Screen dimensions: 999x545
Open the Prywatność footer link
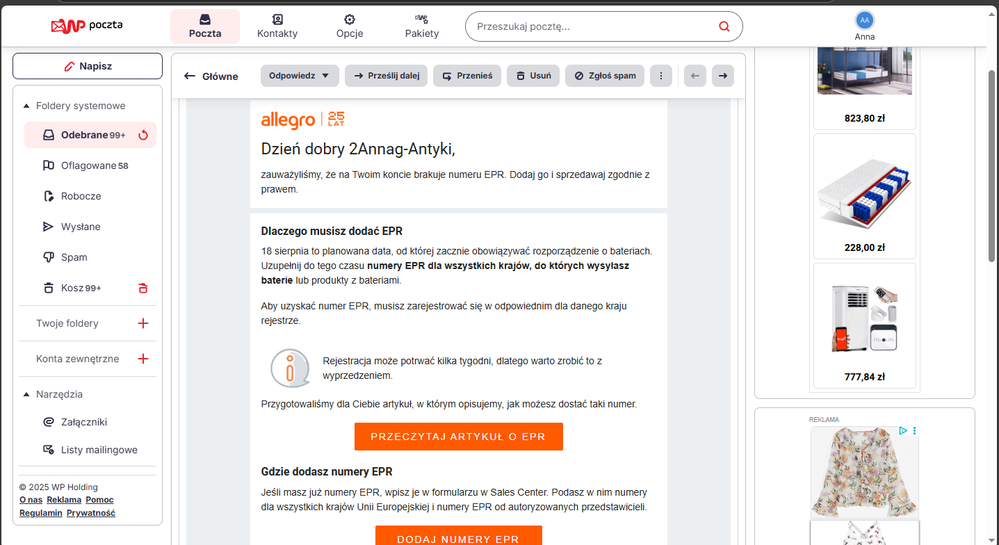coord(91,513)
